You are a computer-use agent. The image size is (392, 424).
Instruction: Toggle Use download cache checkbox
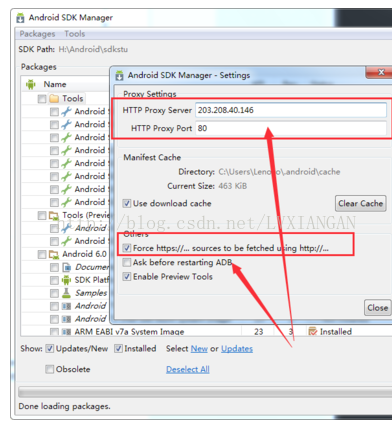[x=127, y=203]
